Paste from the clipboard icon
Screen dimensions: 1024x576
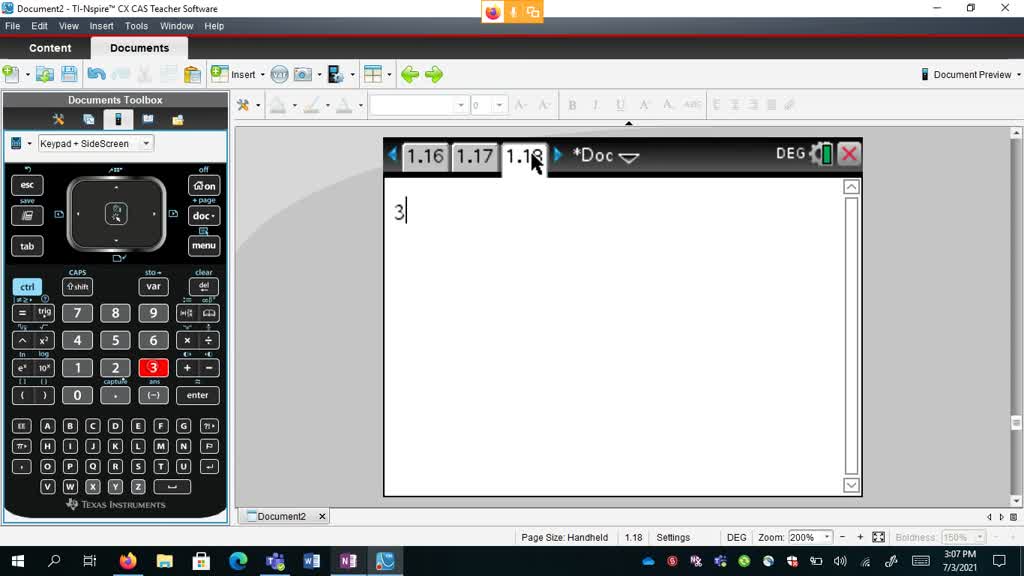(192, 74)
